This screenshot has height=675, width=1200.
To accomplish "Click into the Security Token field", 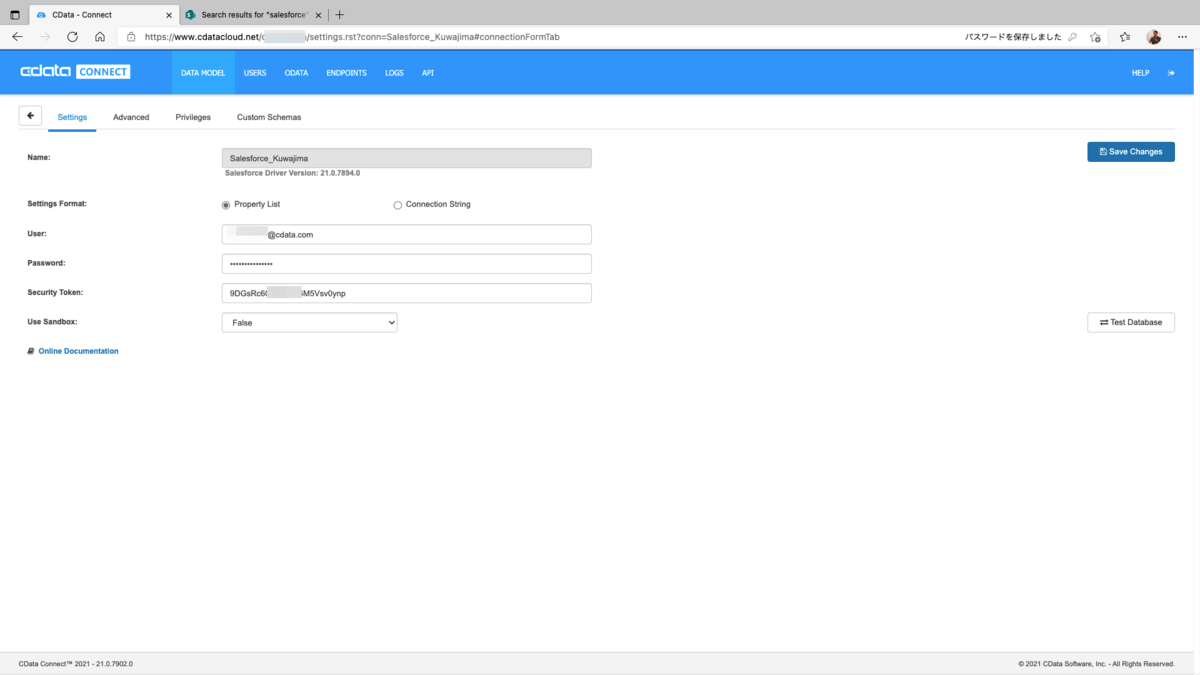I will point(406,293).
